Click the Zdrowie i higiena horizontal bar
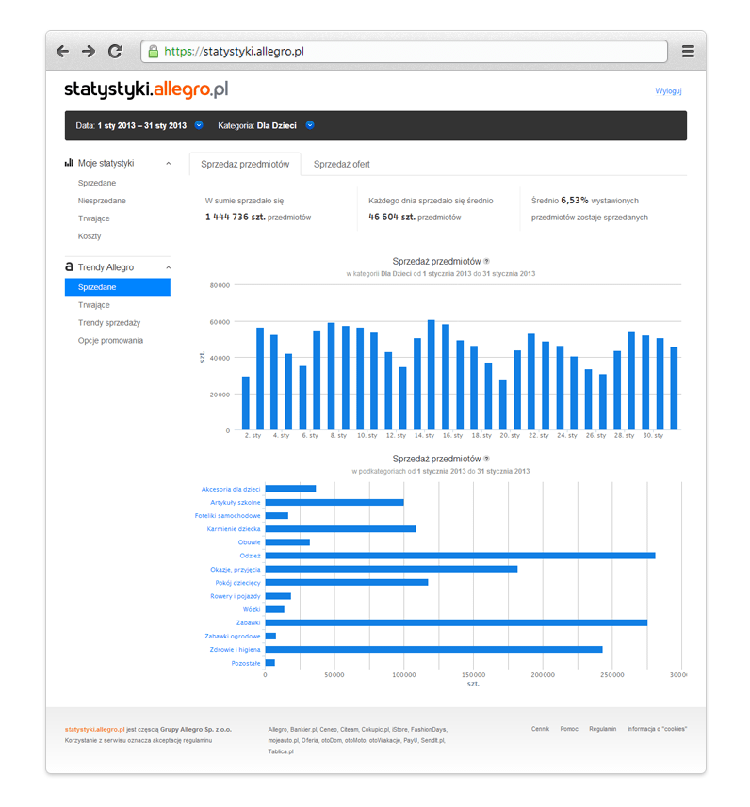 point(434,650)
